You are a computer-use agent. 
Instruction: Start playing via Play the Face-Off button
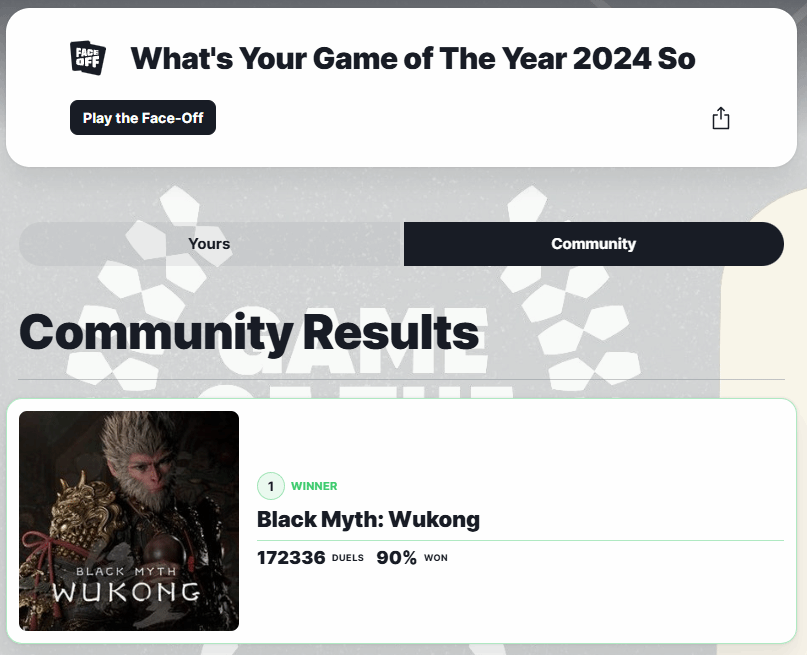pyautogui.click(x=143, y=118)
